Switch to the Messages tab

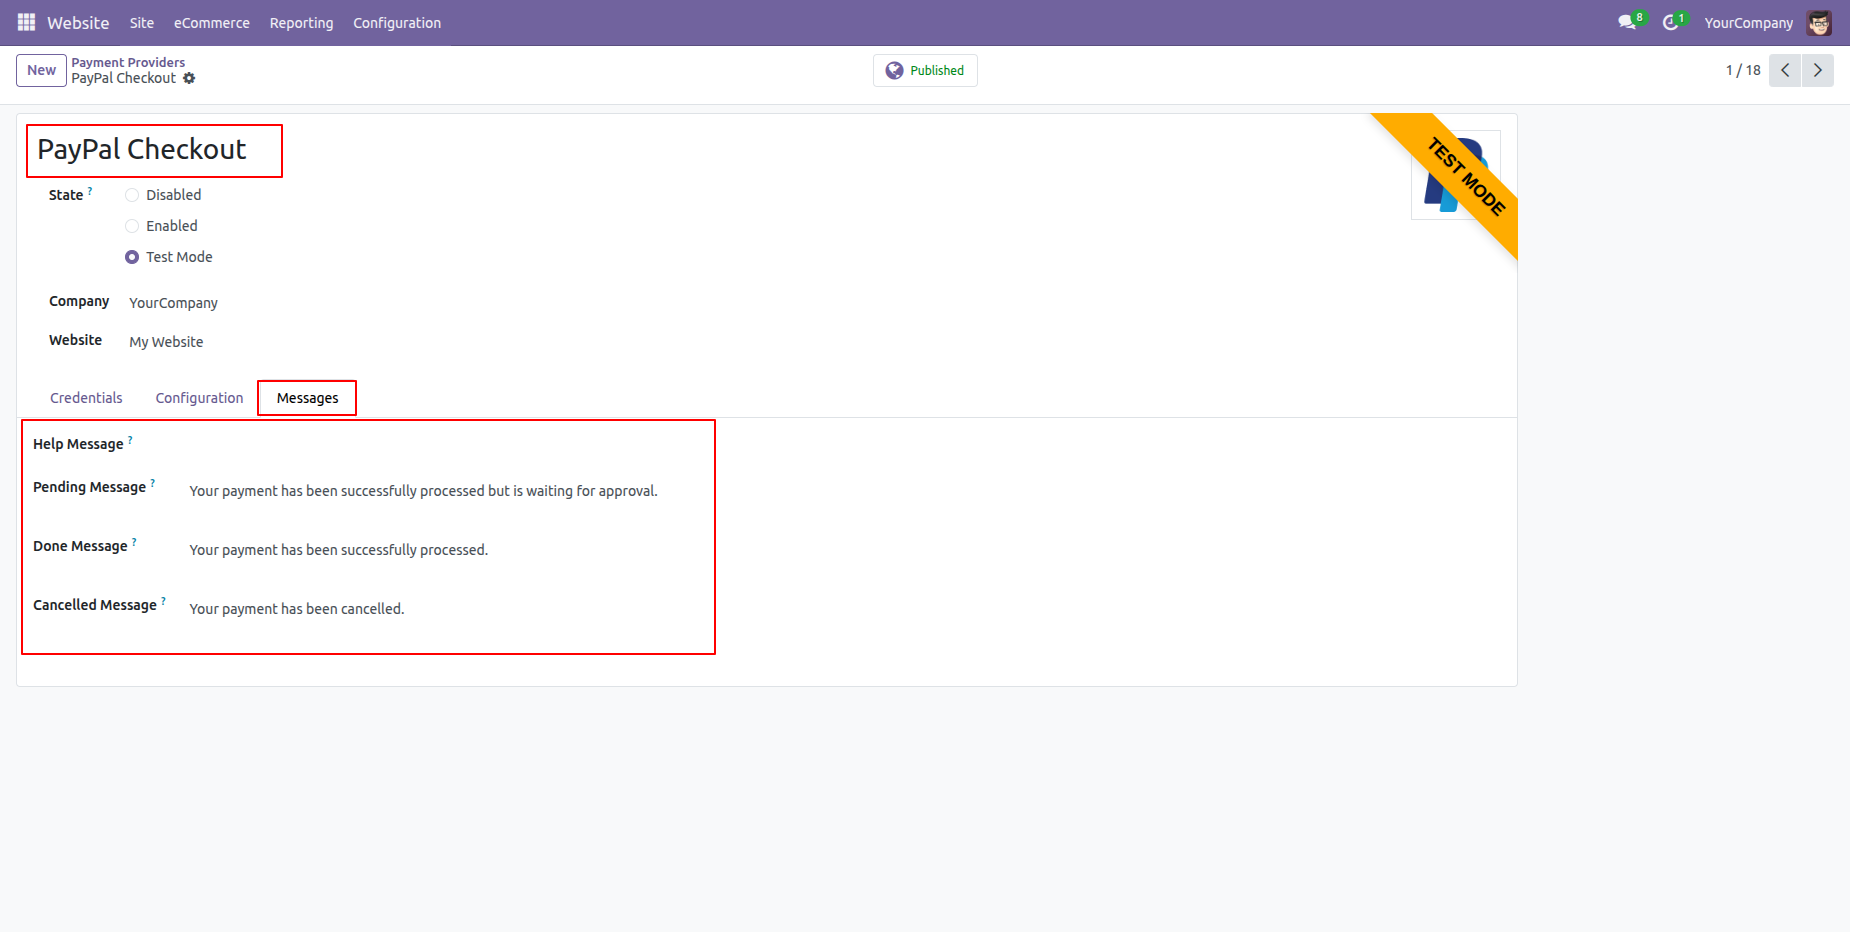[x=308, y=398]
